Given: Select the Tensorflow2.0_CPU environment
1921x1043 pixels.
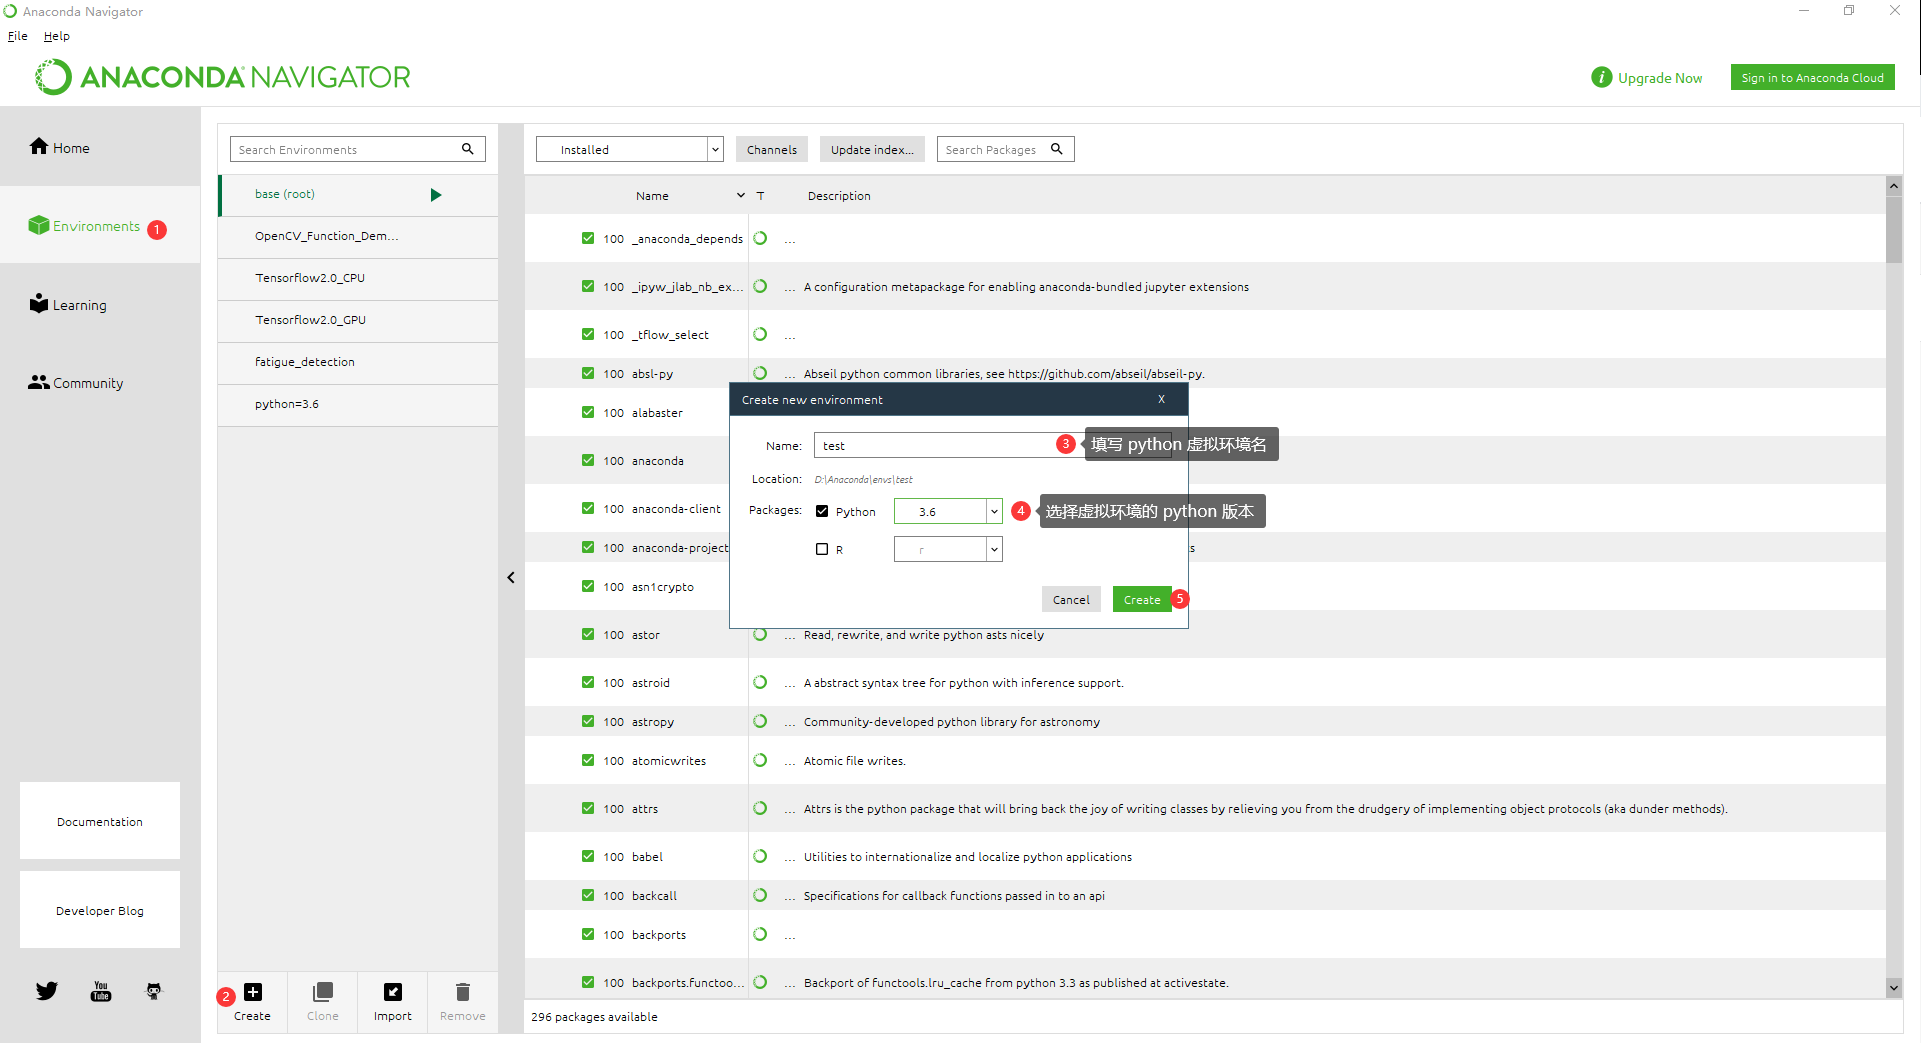Looking at the screenshot, I should tap(358, 279).
